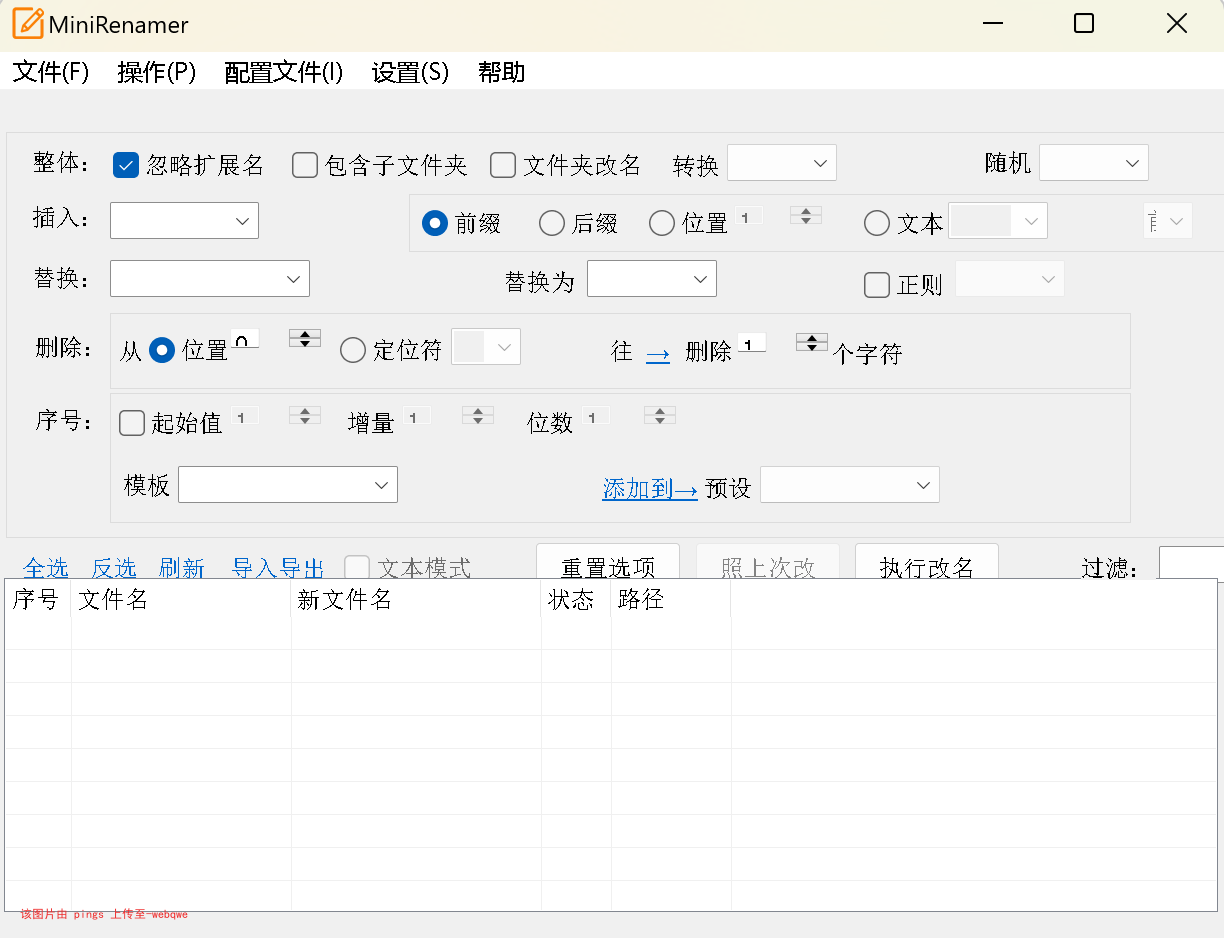Open the 文本 dropdown in insert row
This screenshot has width=1224, height=938.
click(x=998, y=221)
